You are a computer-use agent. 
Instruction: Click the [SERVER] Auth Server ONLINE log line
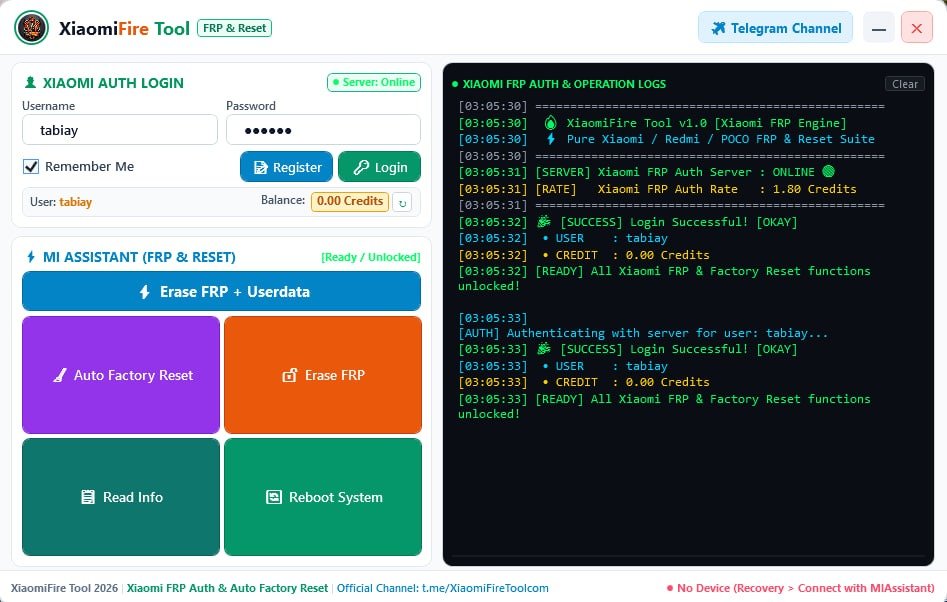point(646,172)
